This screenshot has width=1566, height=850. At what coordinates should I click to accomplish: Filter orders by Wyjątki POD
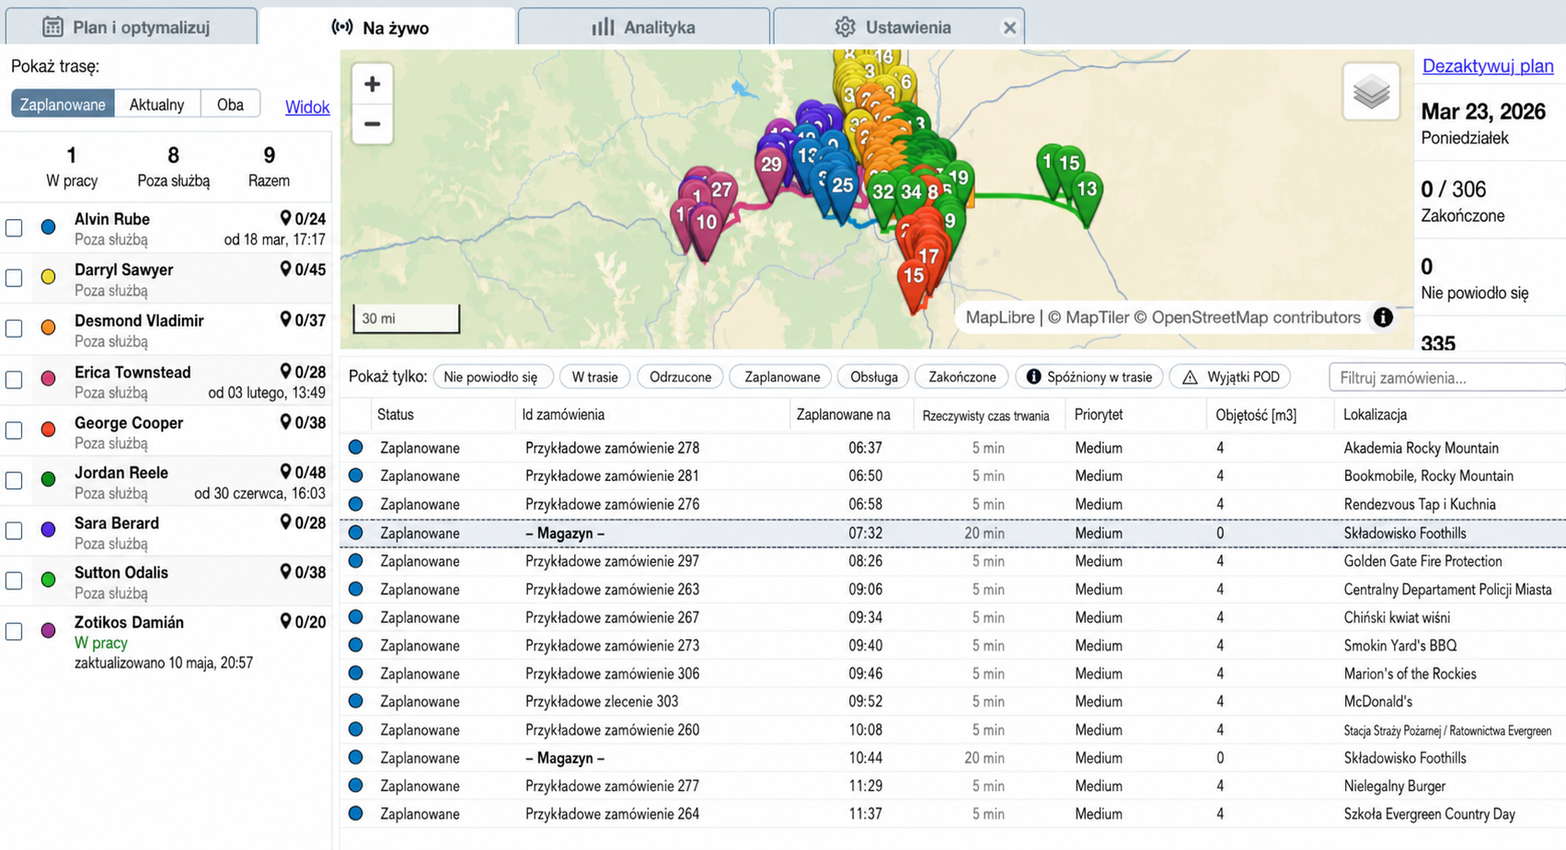[1230, 377]
